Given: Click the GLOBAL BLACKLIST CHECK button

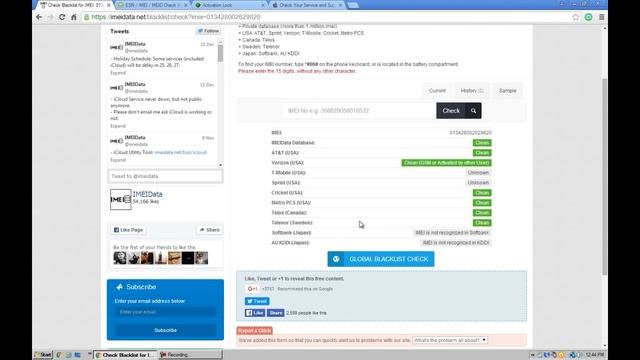Looking at the screenshot, I should pyautogui.click(x=381, y=259).
